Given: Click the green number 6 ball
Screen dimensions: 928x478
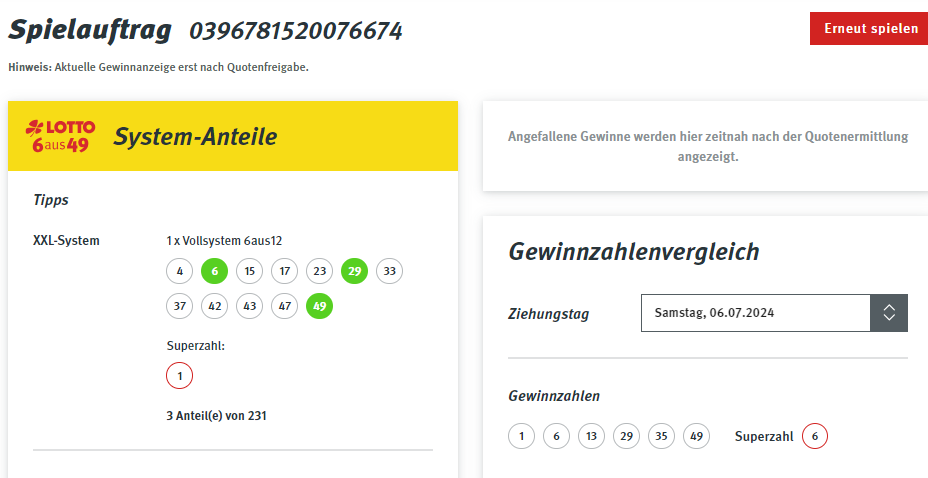Looking at the screenshot, I should pos(214,271).
